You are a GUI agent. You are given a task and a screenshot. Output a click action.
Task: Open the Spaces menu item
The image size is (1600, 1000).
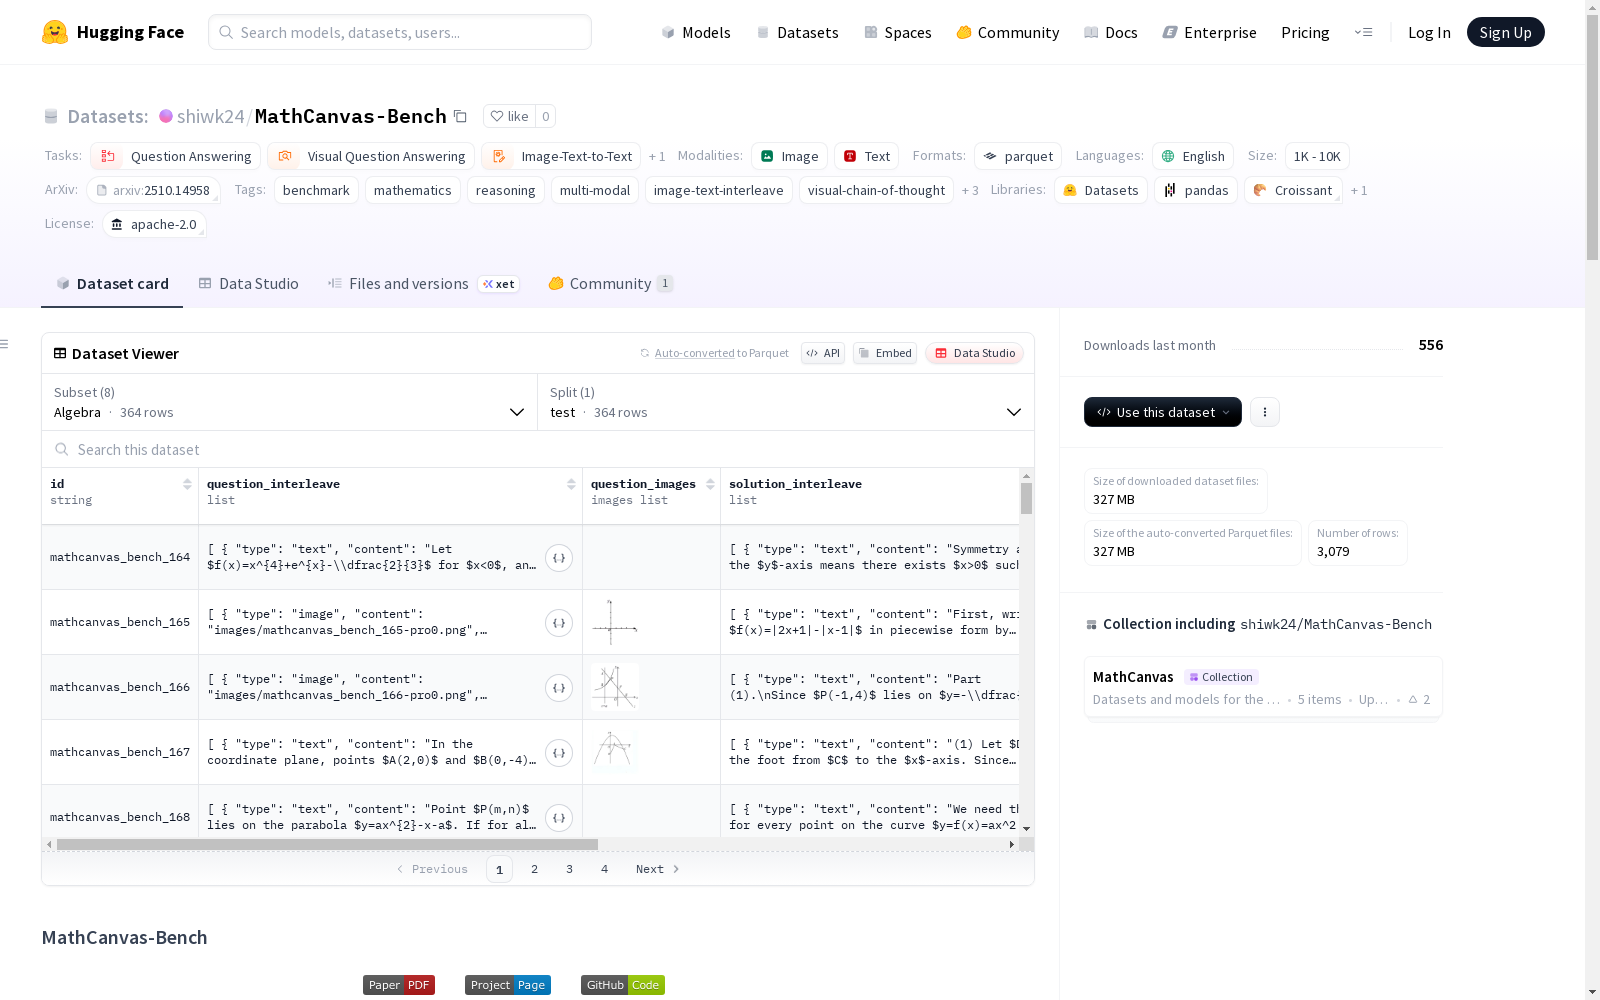coord(898,32)
